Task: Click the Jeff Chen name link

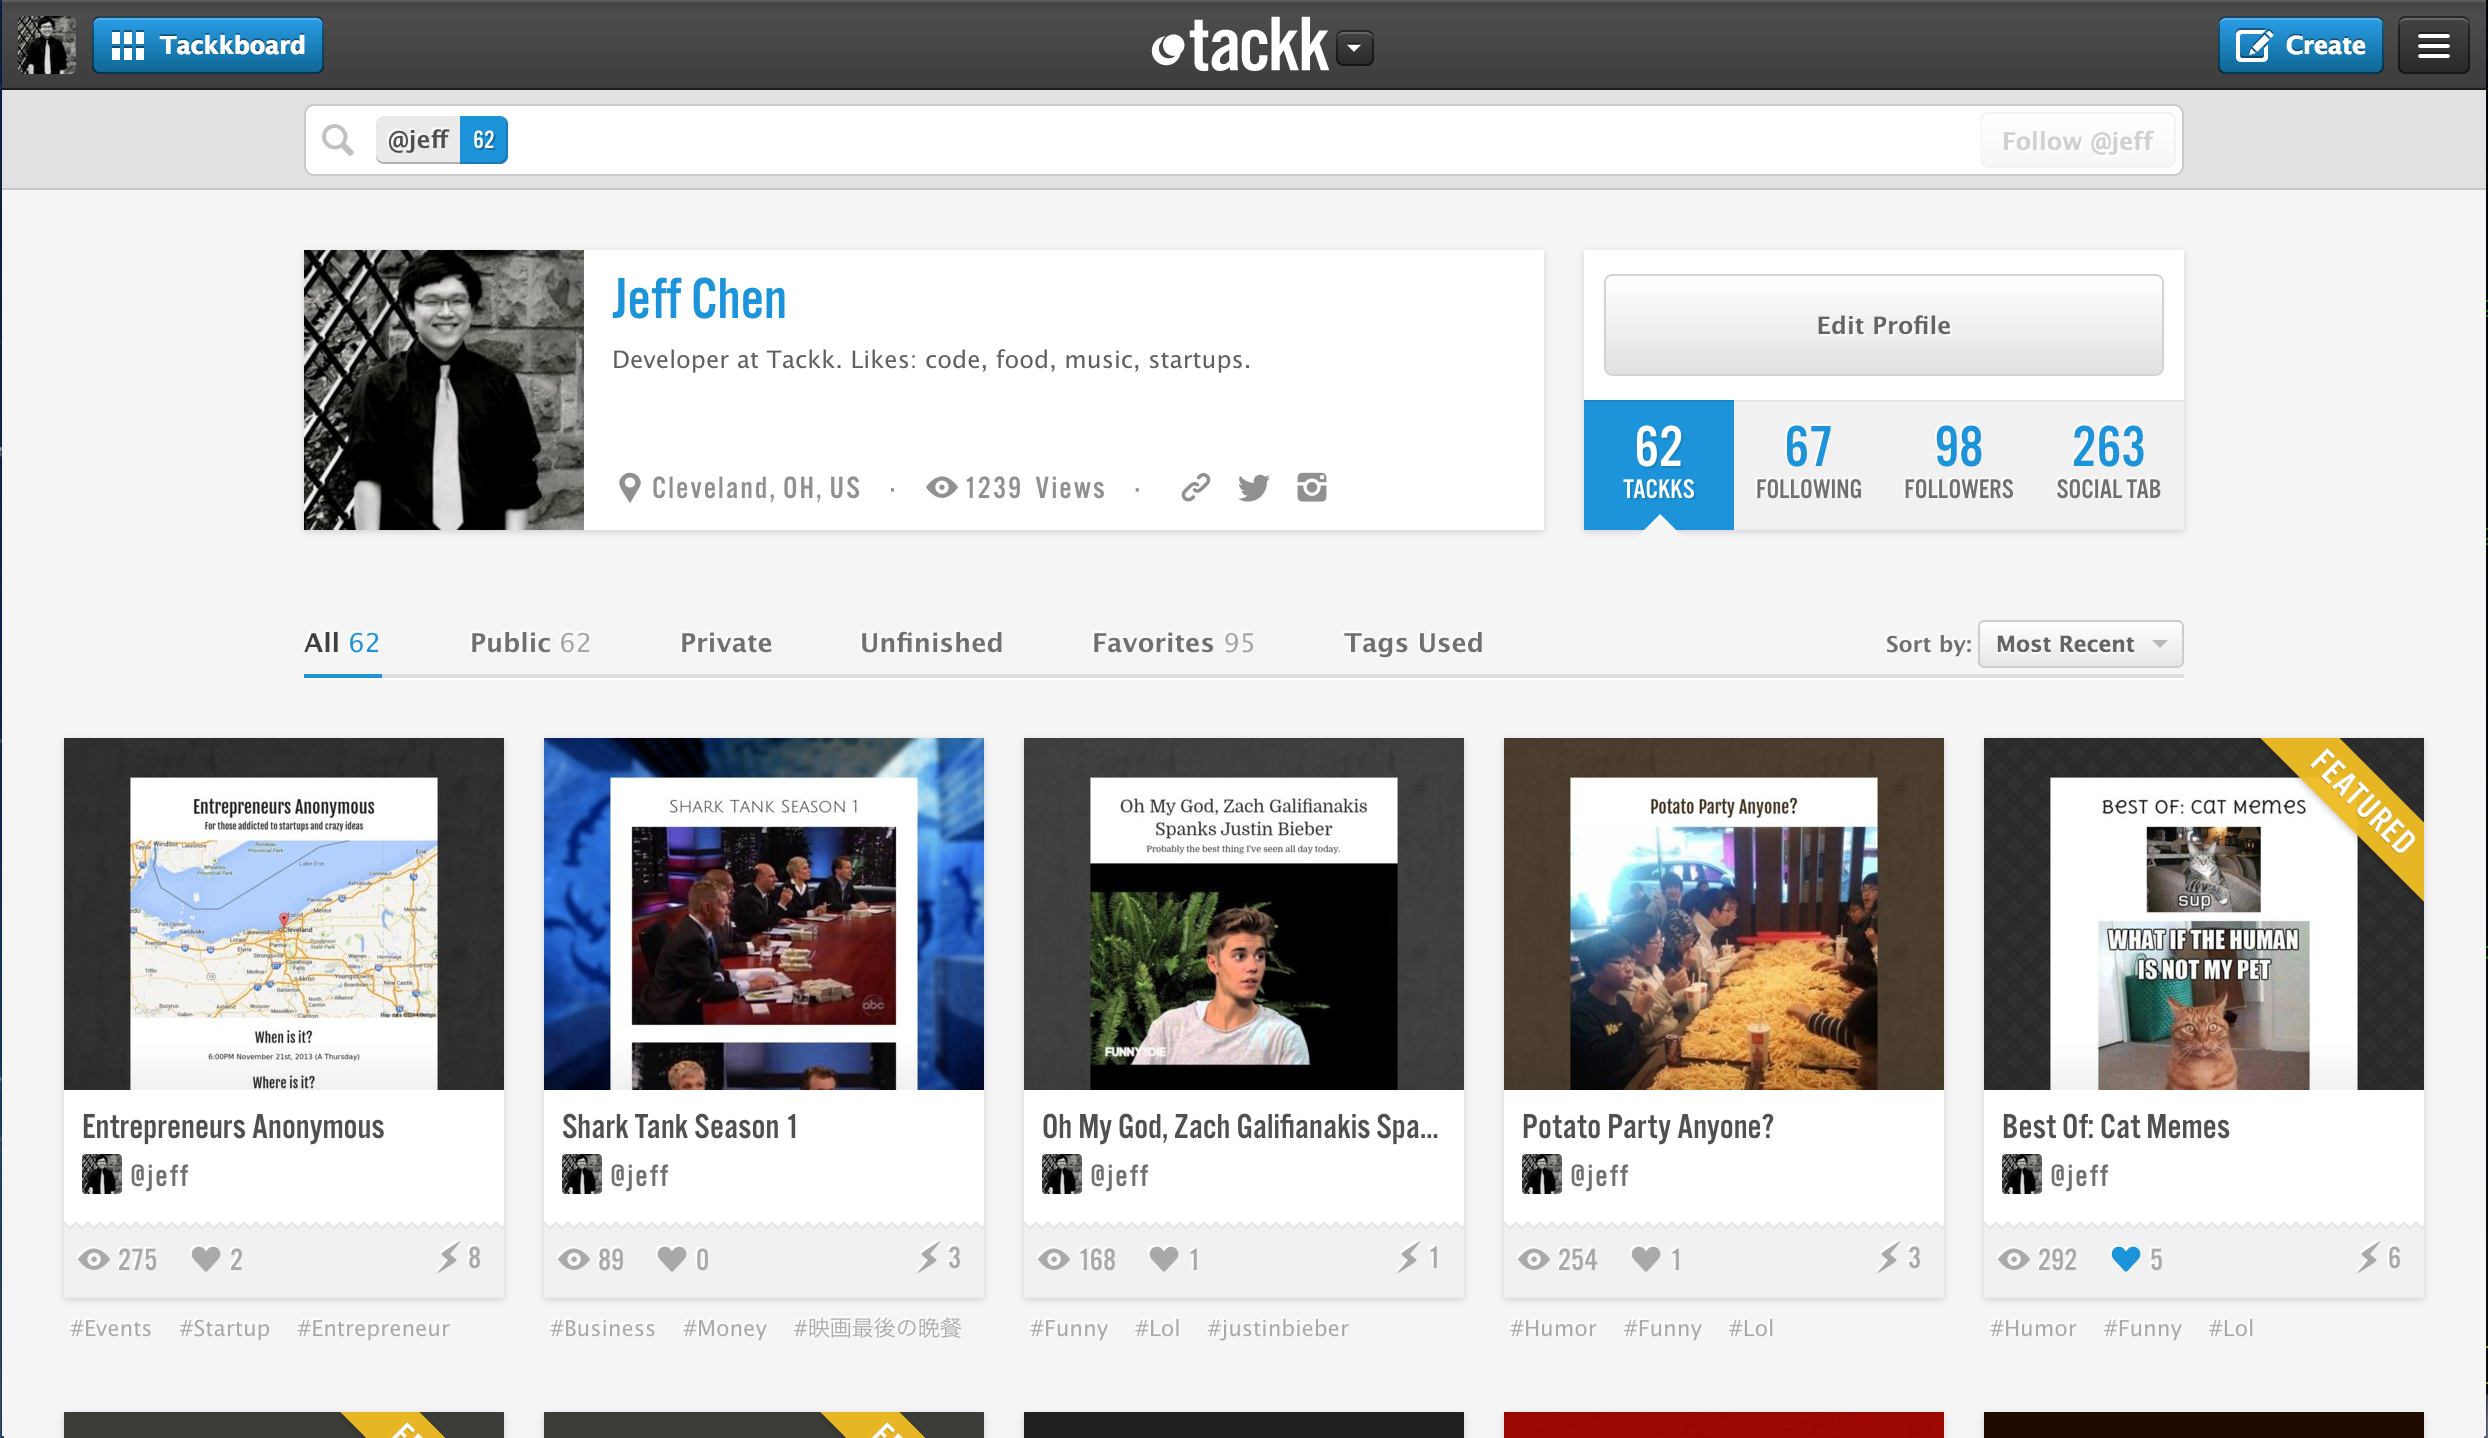Action: (699, 299)
